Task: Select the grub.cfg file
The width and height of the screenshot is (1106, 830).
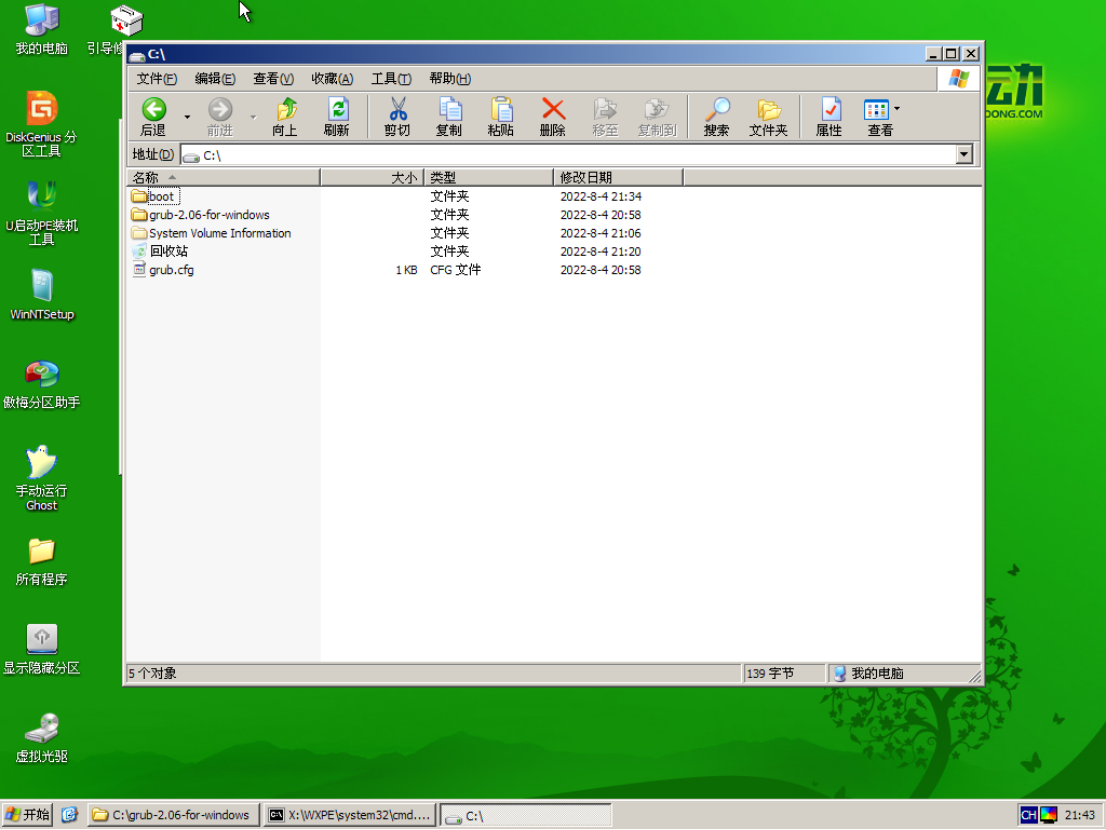Action: (x=164, y=270)
